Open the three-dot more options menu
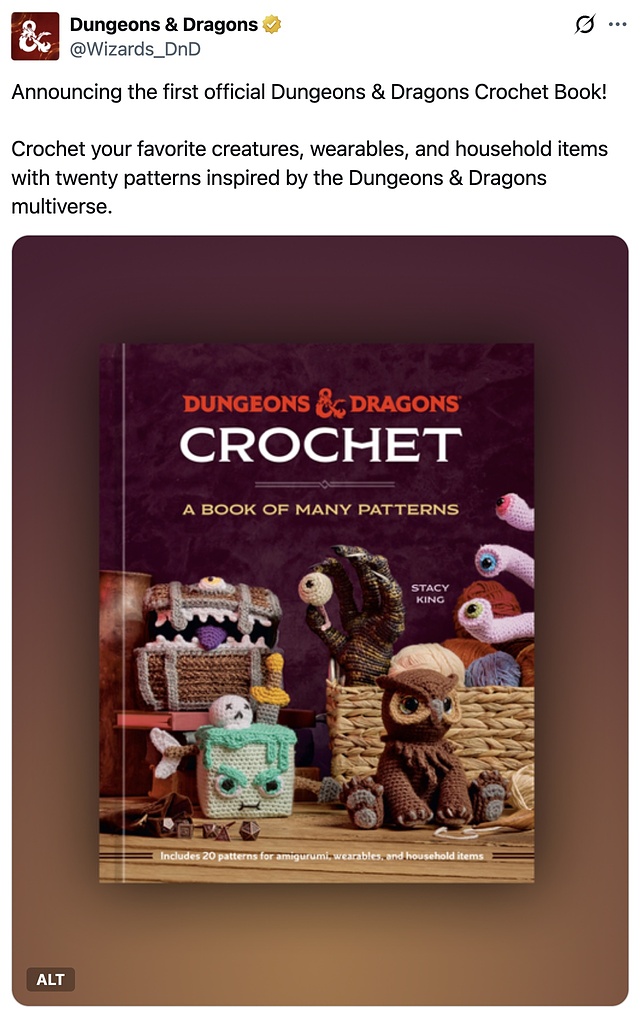Screen dimensions: 642x1017 (x=617, y=25)
